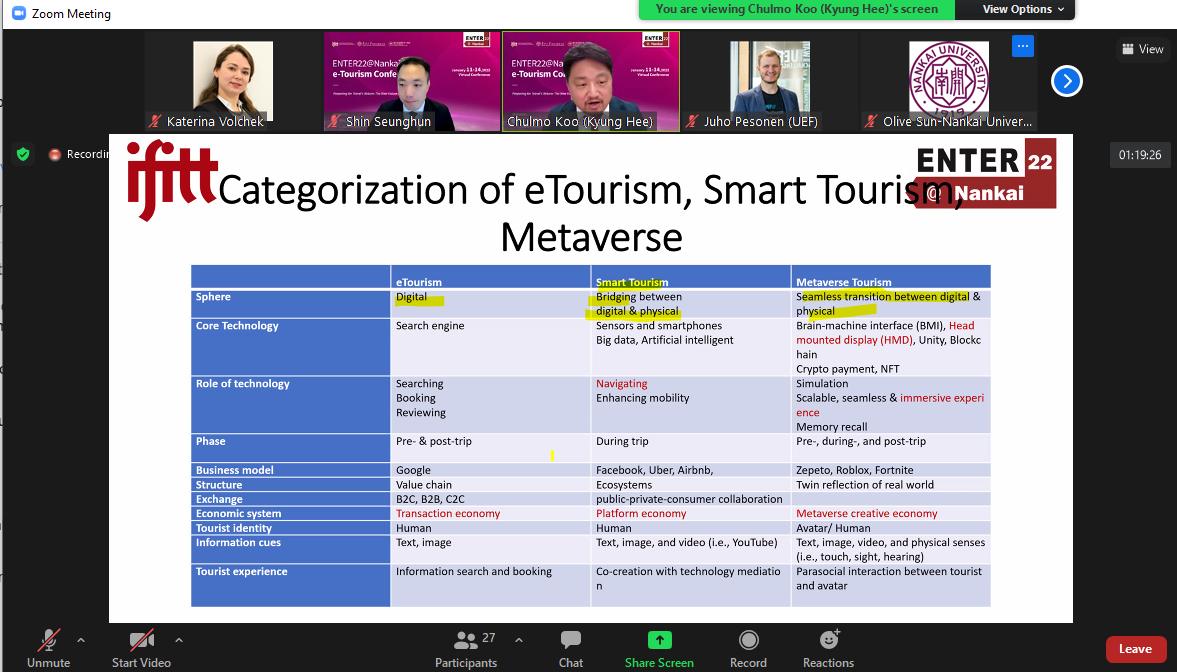Click slide title 'Categorization of eTourism'
The image size is (1177, 672).
coord(455,189)
